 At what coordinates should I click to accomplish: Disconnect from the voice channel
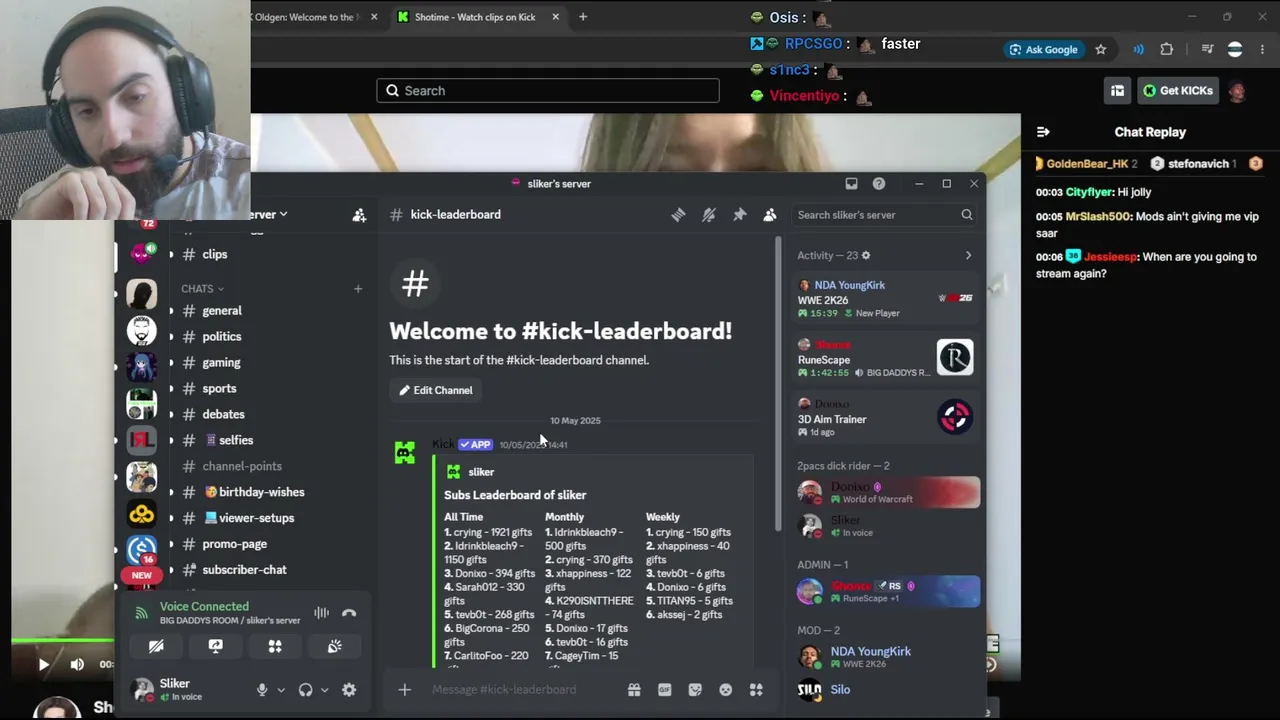click(349, 613)
